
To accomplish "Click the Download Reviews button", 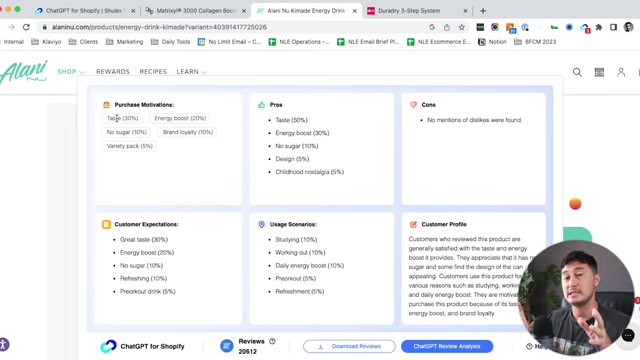I will coord(349,346).
